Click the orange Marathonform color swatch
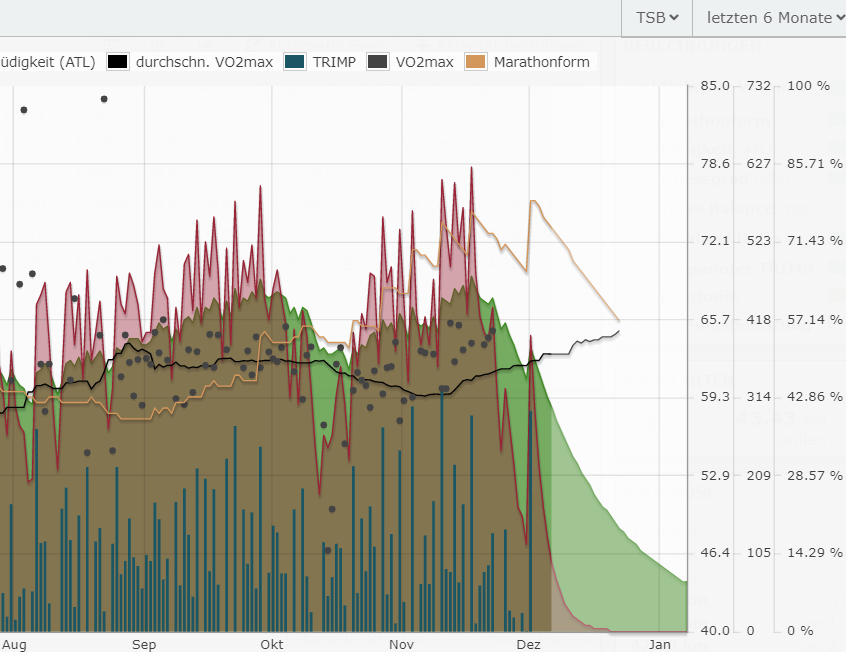 476,62
